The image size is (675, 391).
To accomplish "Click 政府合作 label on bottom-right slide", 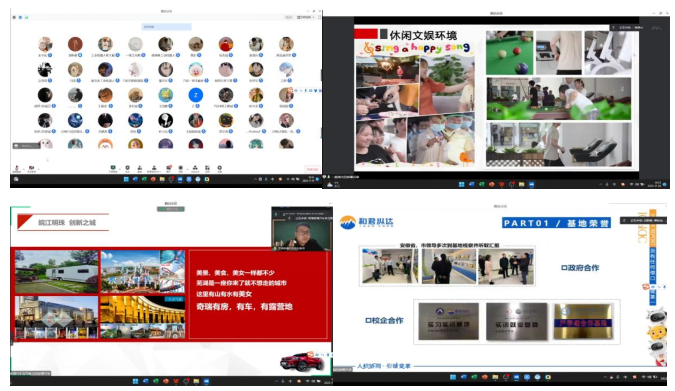I will click(580, 267).
